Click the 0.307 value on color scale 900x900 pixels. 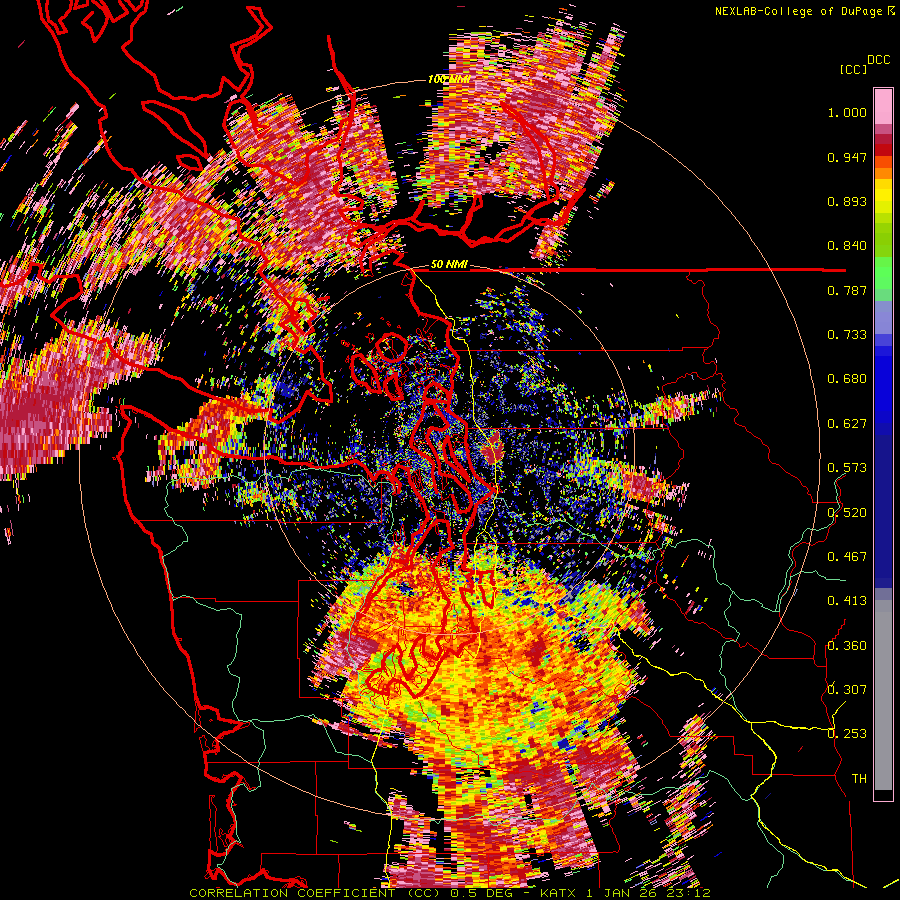(847, 690)
